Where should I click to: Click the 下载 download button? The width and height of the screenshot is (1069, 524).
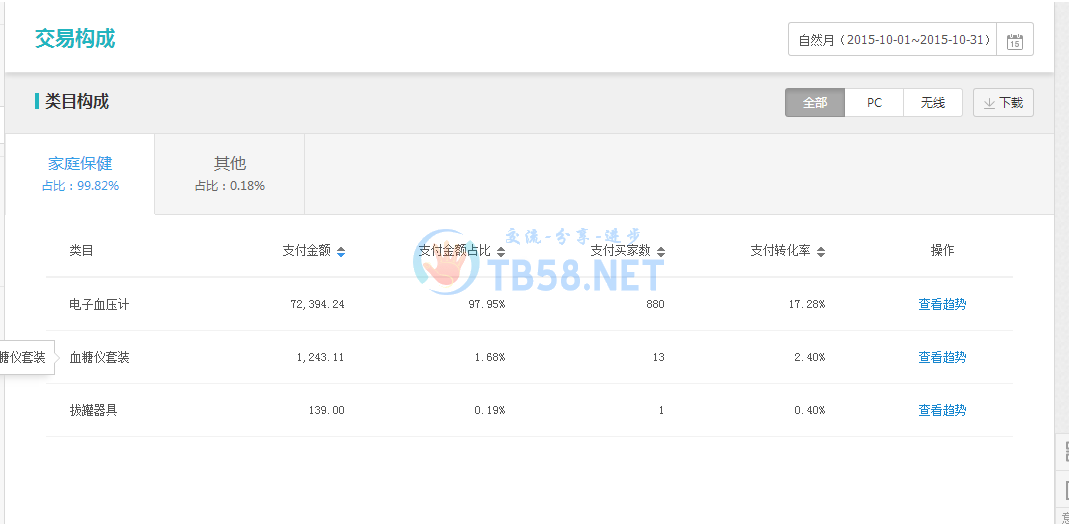1003,103
